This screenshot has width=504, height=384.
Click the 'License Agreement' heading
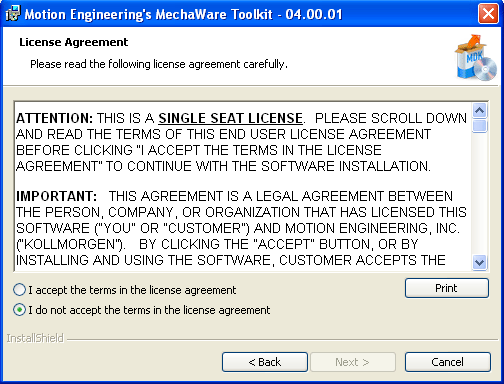pyautogui.click(x=74, y=42)
